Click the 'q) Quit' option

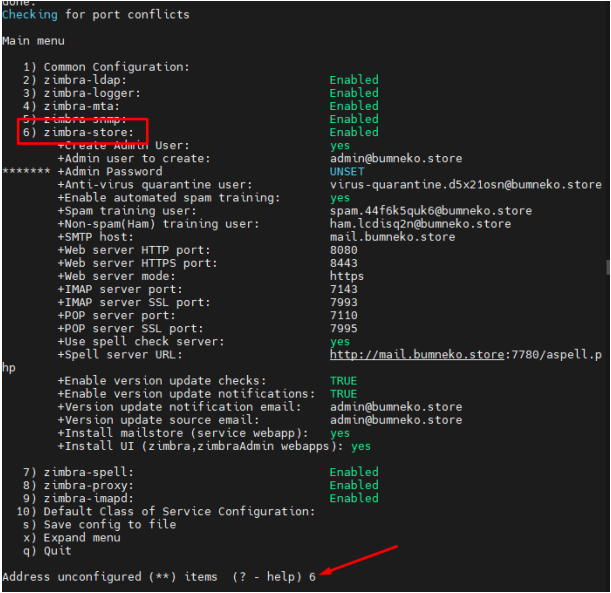pyautogui.click(x=47, y=551)
